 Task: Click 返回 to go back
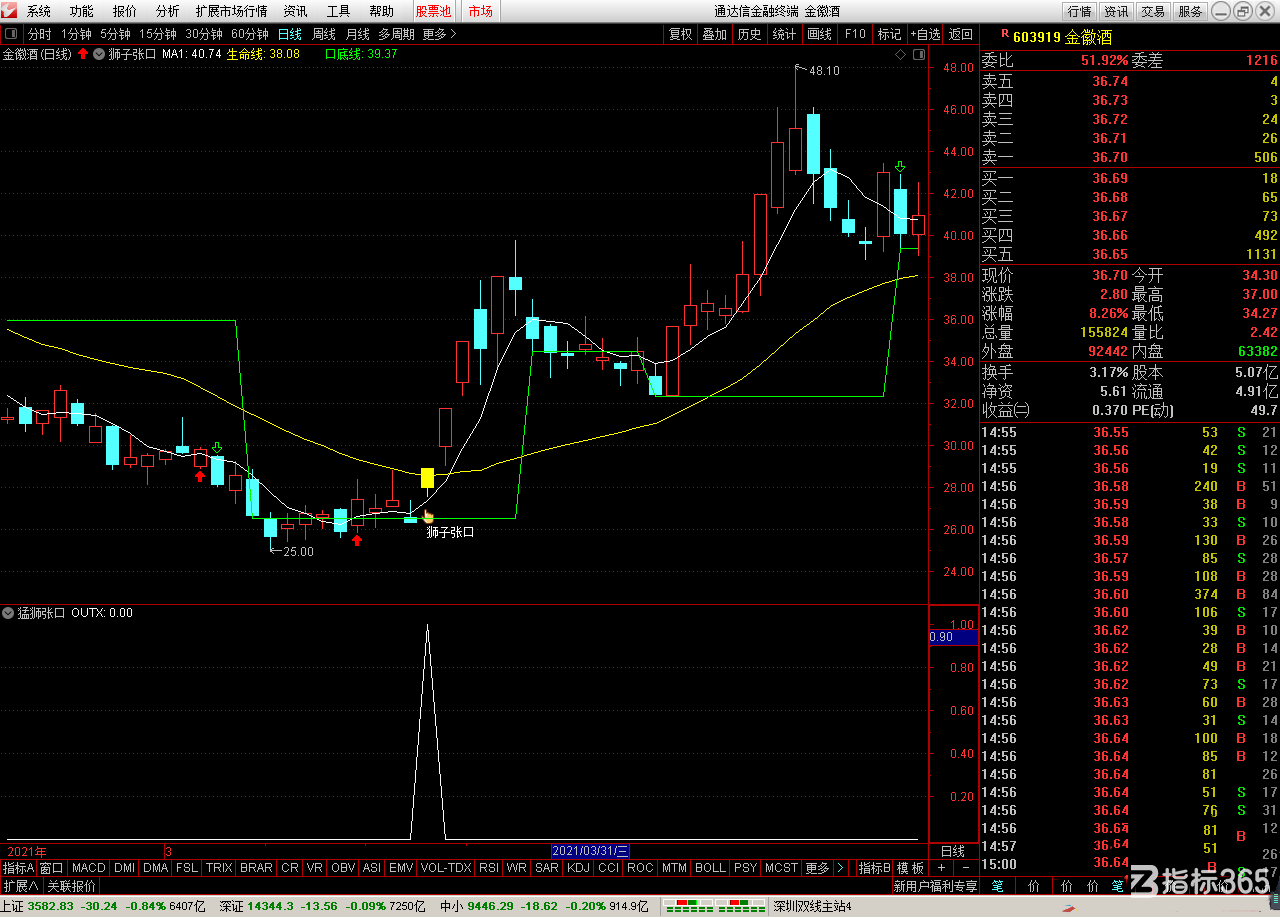click(x=961, y=34)
